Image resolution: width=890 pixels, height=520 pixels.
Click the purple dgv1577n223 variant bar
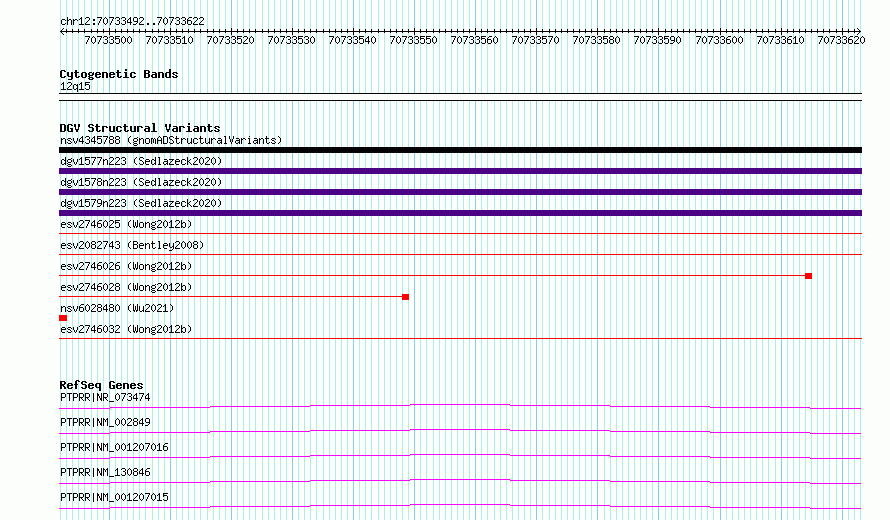click(x=460, y=171)
